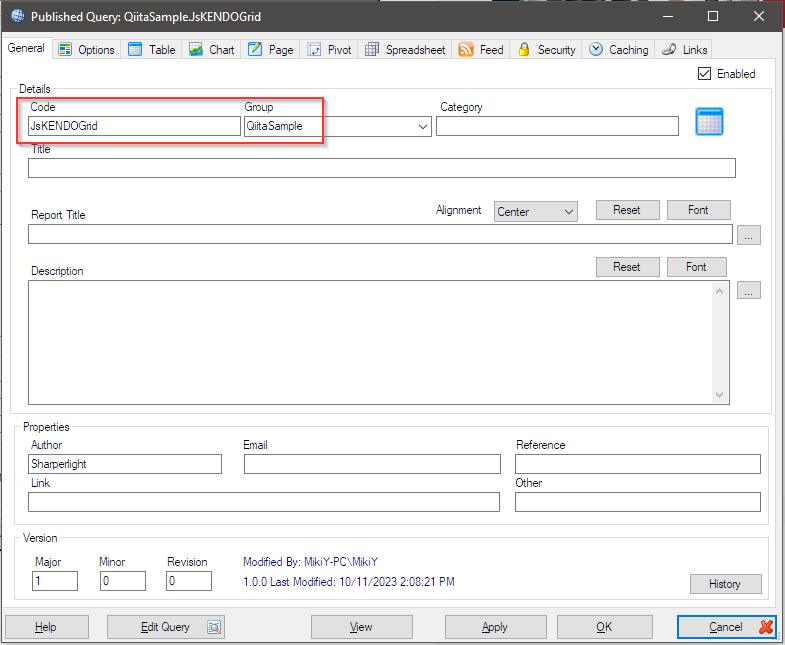Click in the Link field

[x=264, y=502]
